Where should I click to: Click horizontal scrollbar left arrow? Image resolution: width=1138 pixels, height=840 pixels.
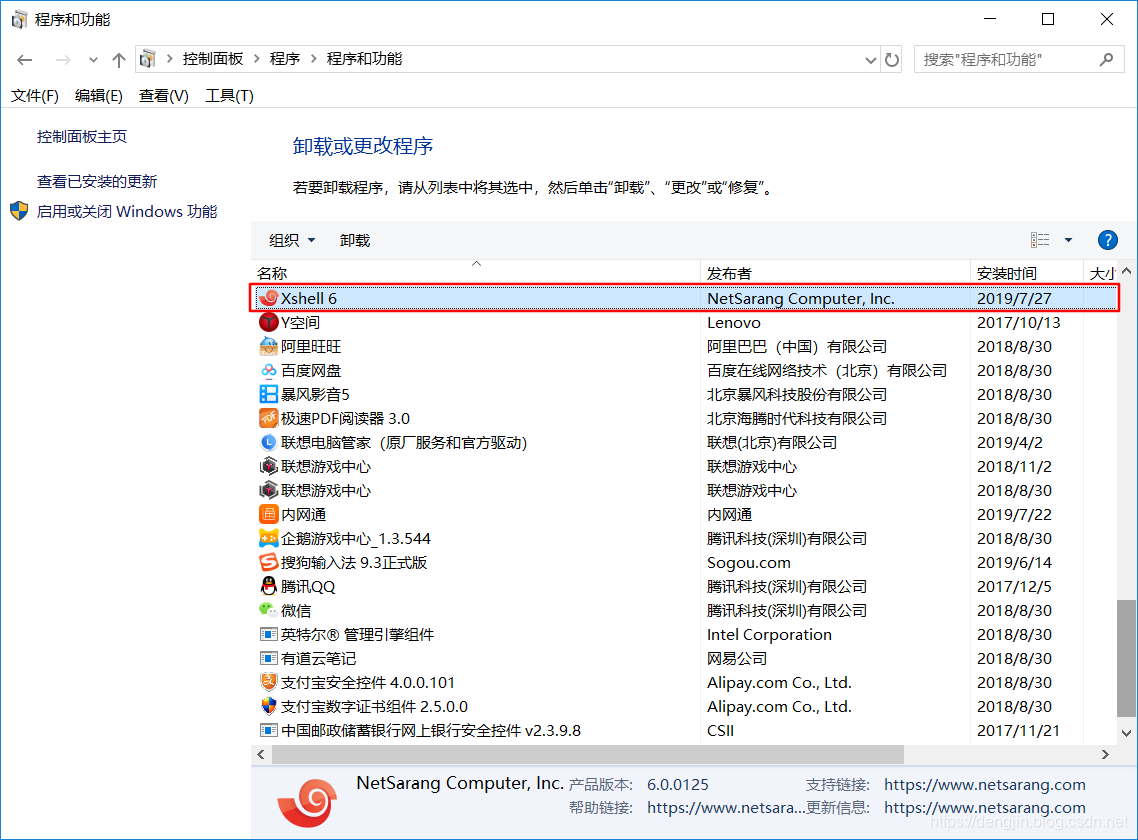click(261, 754)
